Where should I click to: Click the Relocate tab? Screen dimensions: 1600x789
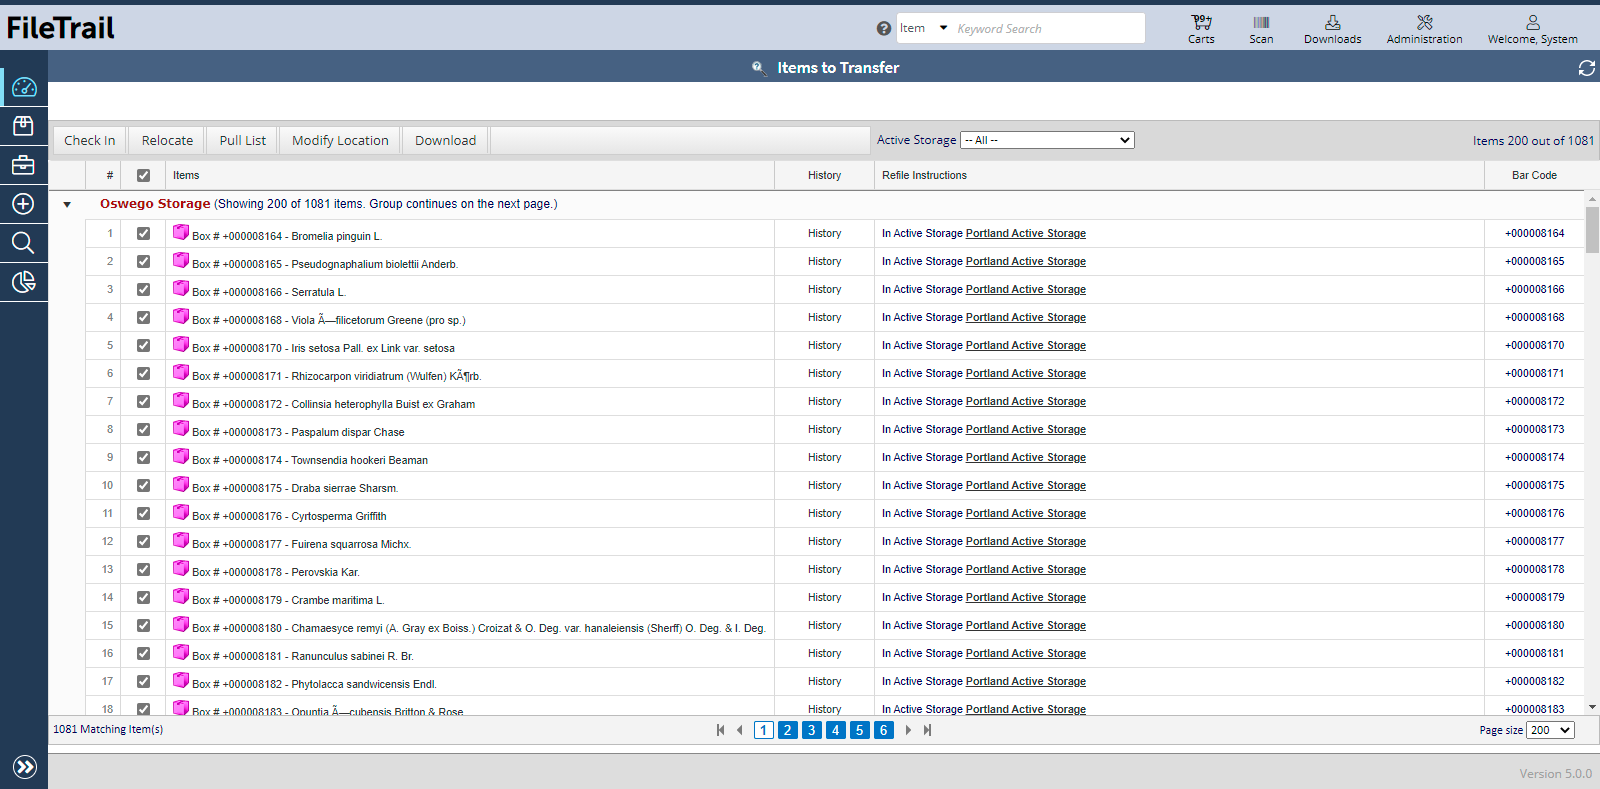[x=167, y=140]
